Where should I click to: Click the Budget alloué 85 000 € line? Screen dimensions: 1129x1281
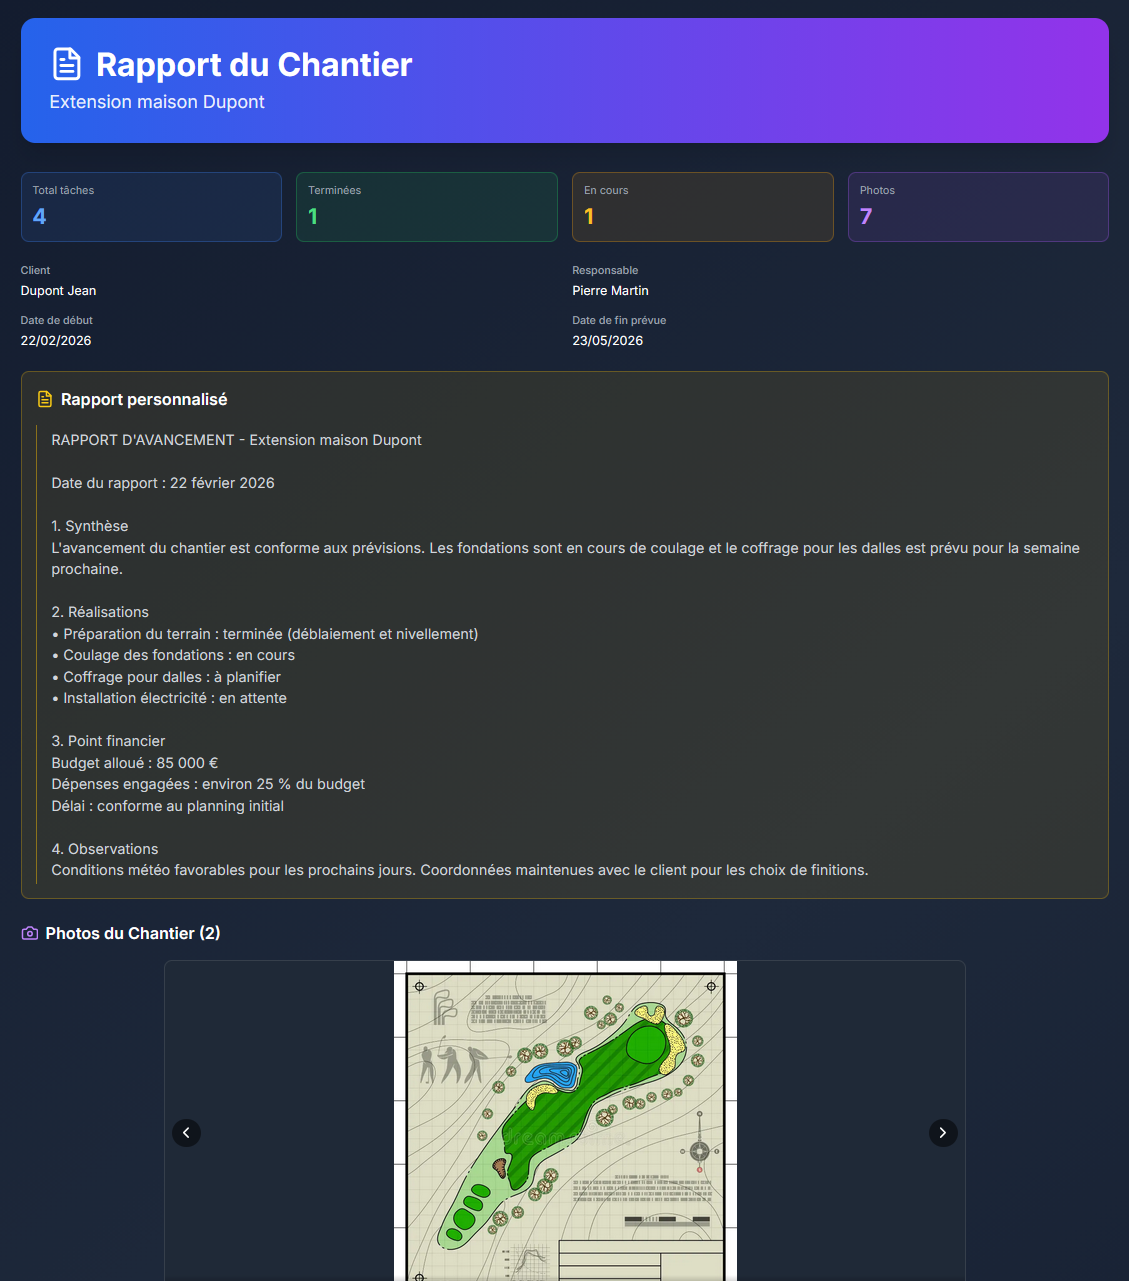click(x=135, y=763)
